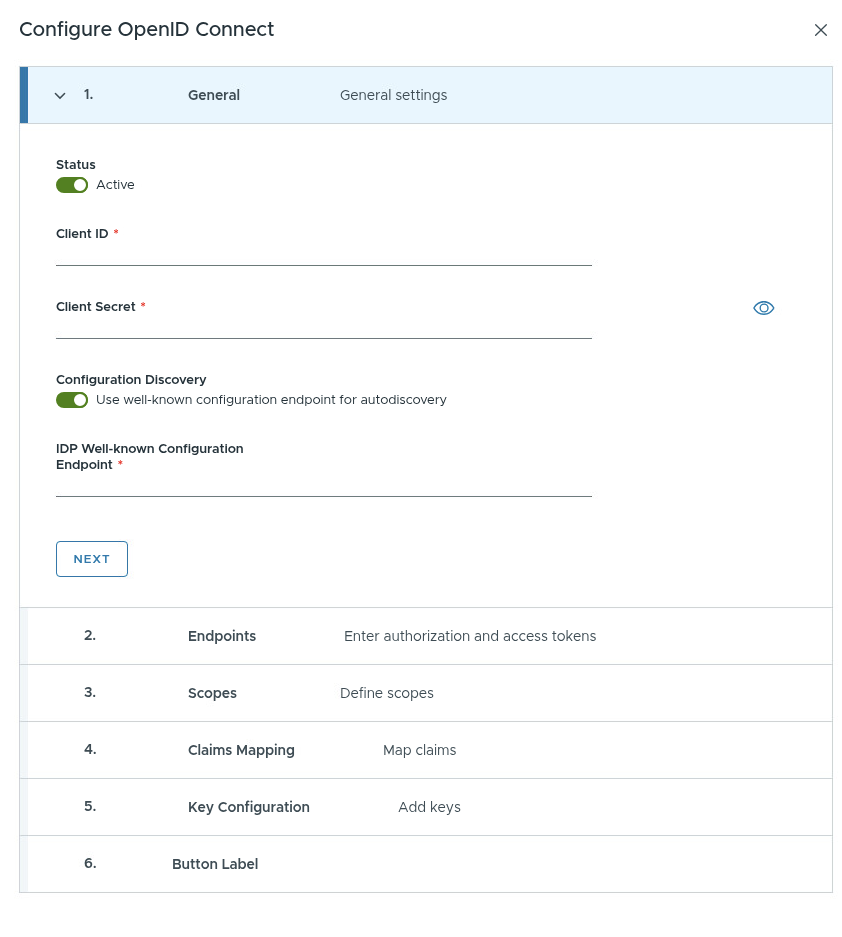This screenshot has width=842, height=937.
Task: Select the IDP Well-known Configuration Endpoint field
Action: (x=323, y=485)
